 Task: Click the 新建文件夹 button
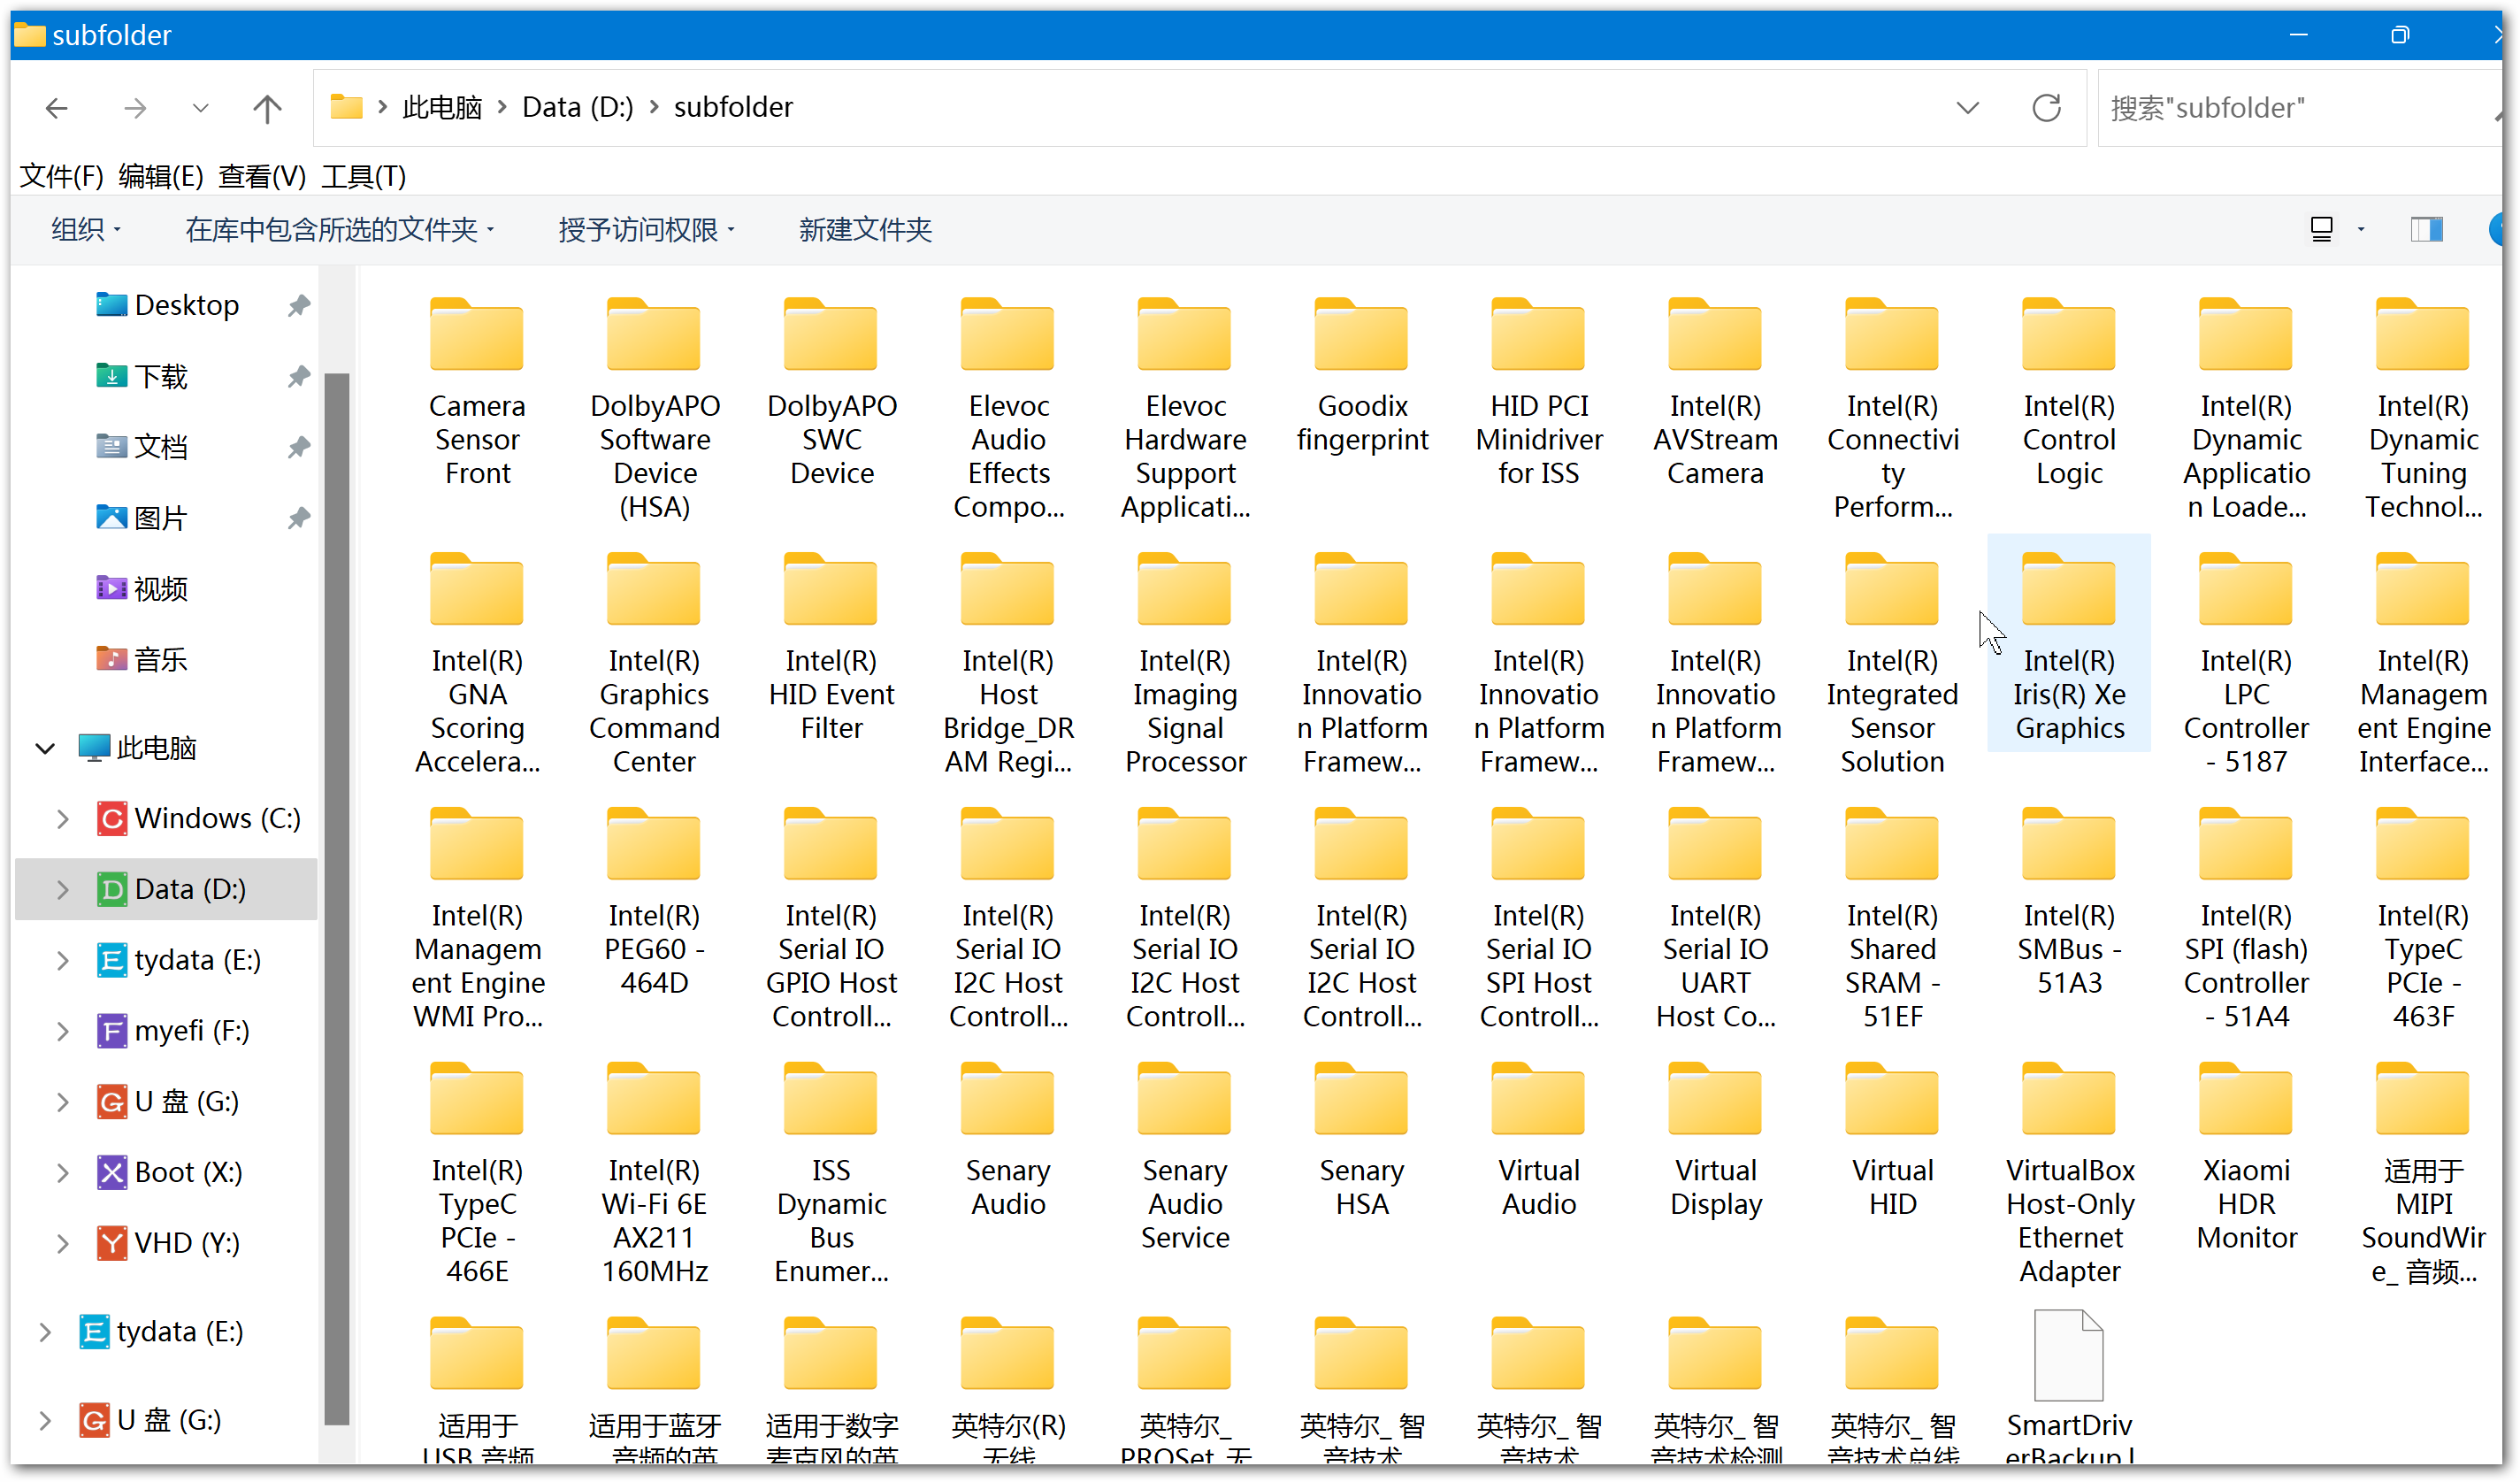coord(865,230)
